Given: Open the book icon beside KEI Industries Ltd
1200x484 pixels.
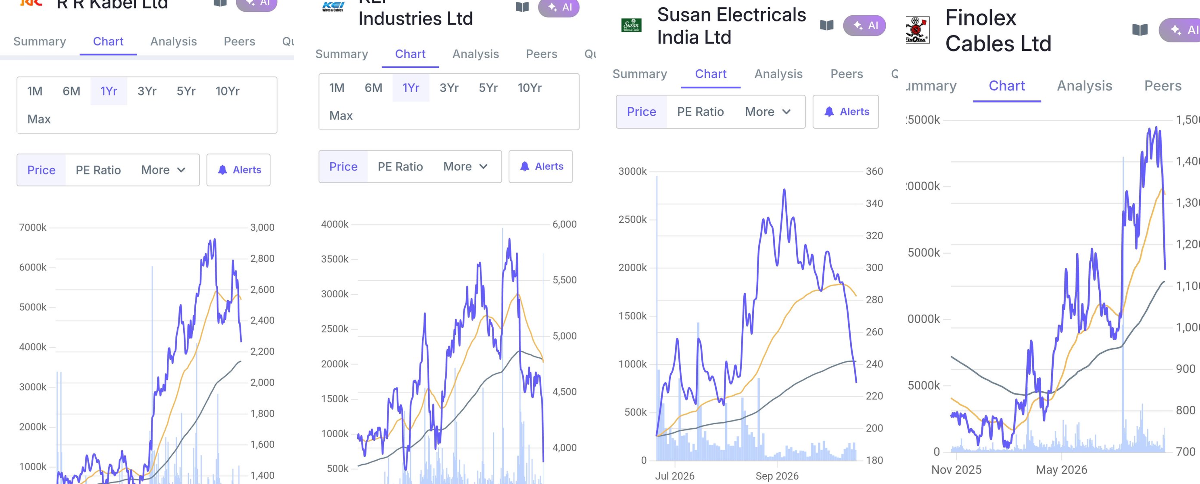Looking at the screenshot, I should coord(522,7).
